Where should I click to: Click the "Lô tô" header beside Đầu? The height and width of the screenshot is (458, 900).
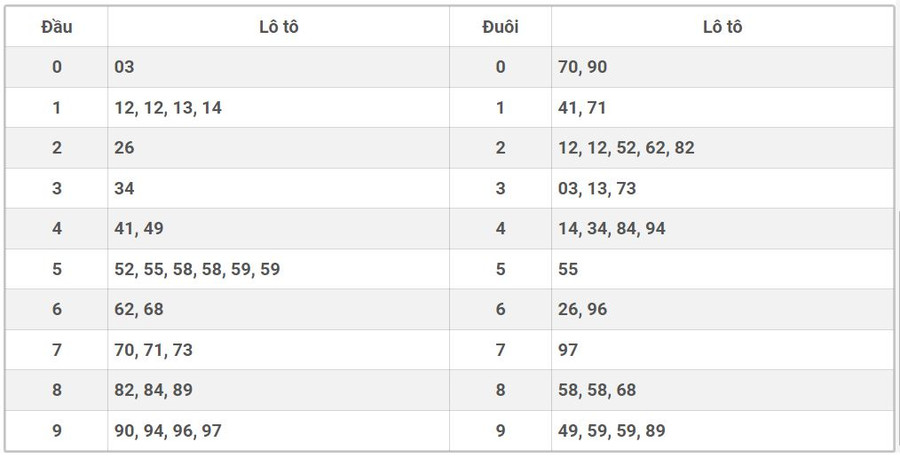(278, 27)
